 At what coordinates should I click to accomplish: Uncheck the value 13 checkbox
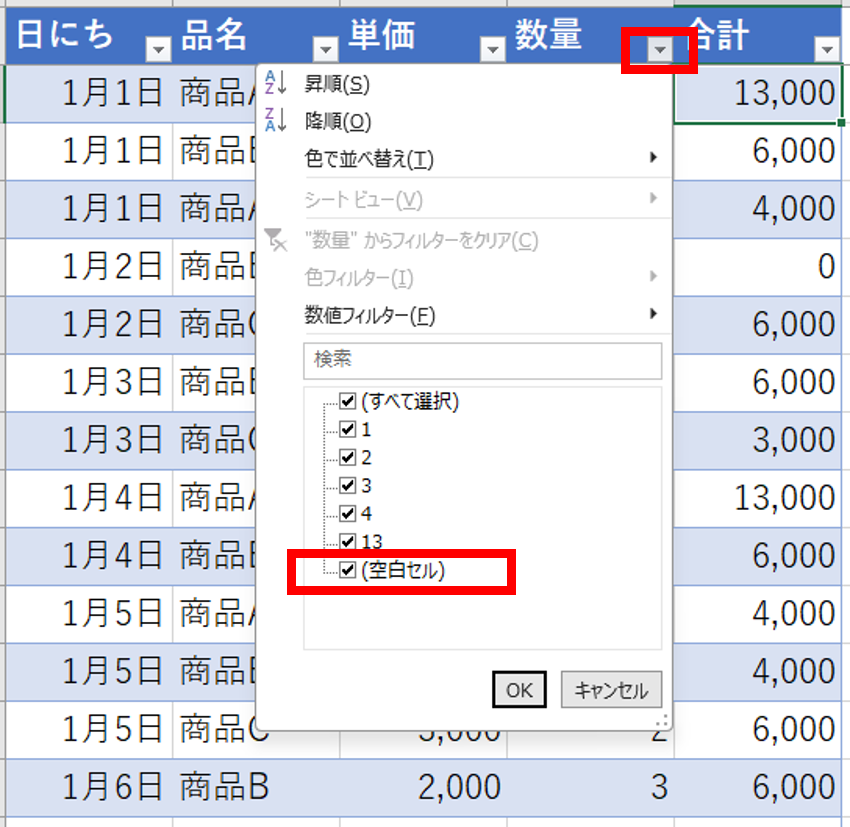tap(348, 542)
